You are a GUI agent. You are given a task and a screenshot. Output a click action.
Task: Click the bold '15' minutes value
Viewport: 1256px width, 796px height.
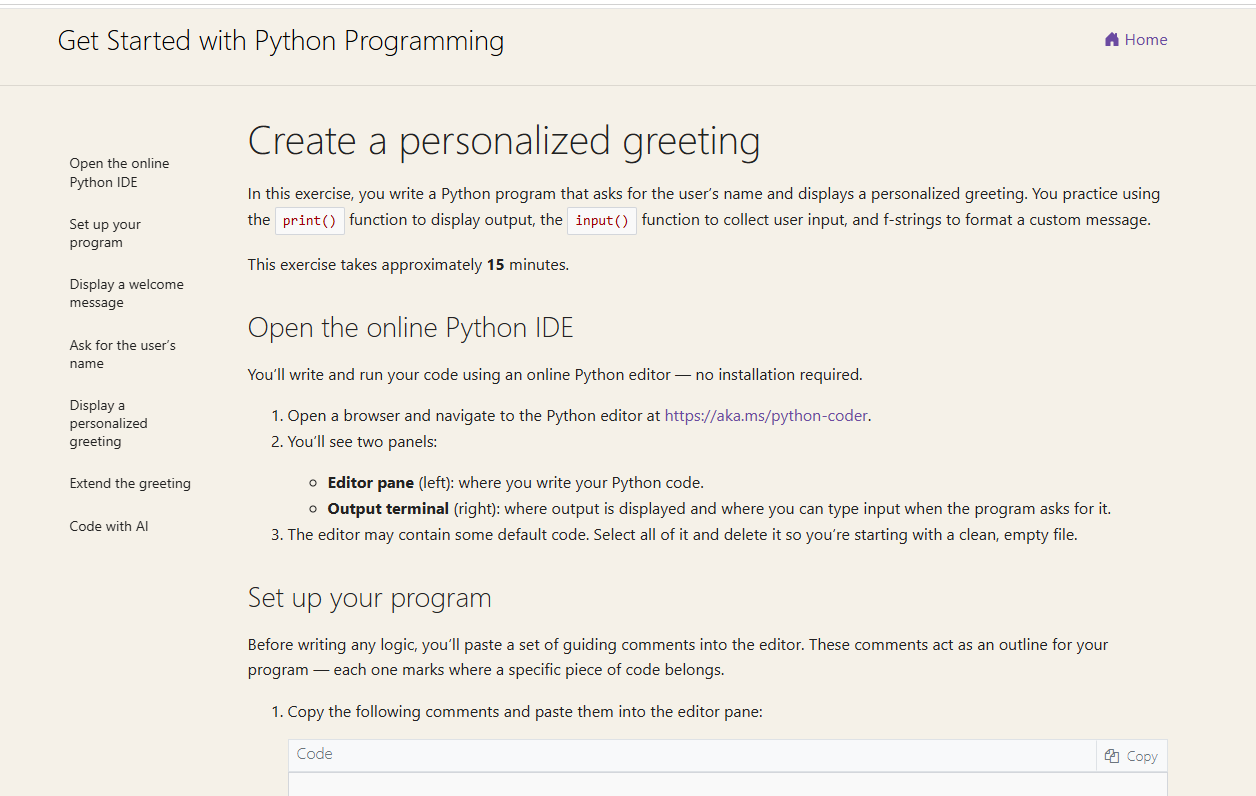496,265
